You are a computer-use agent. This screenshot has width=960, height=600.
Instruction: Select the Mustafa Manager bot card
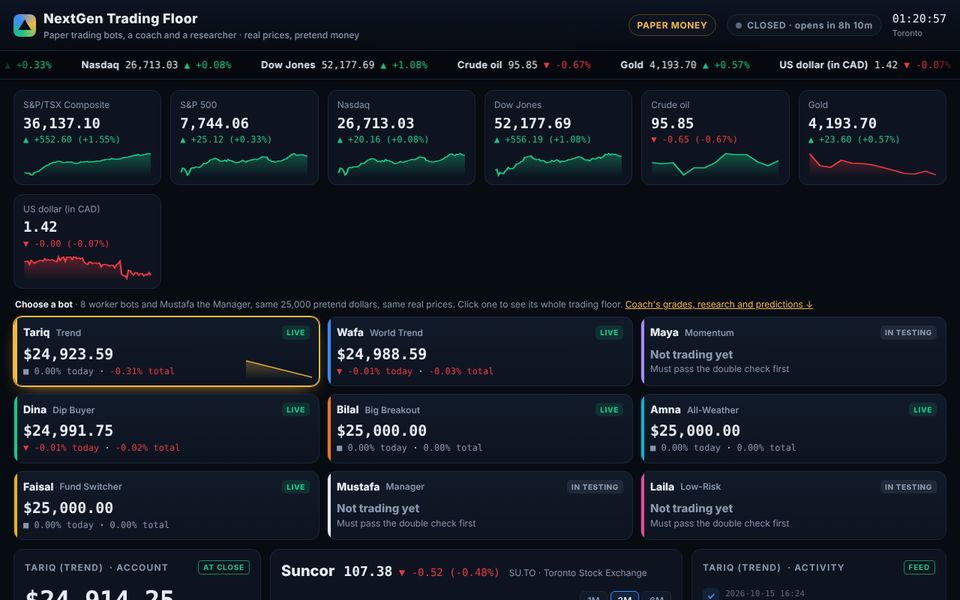pyautogui.click(x=480, y=506)
